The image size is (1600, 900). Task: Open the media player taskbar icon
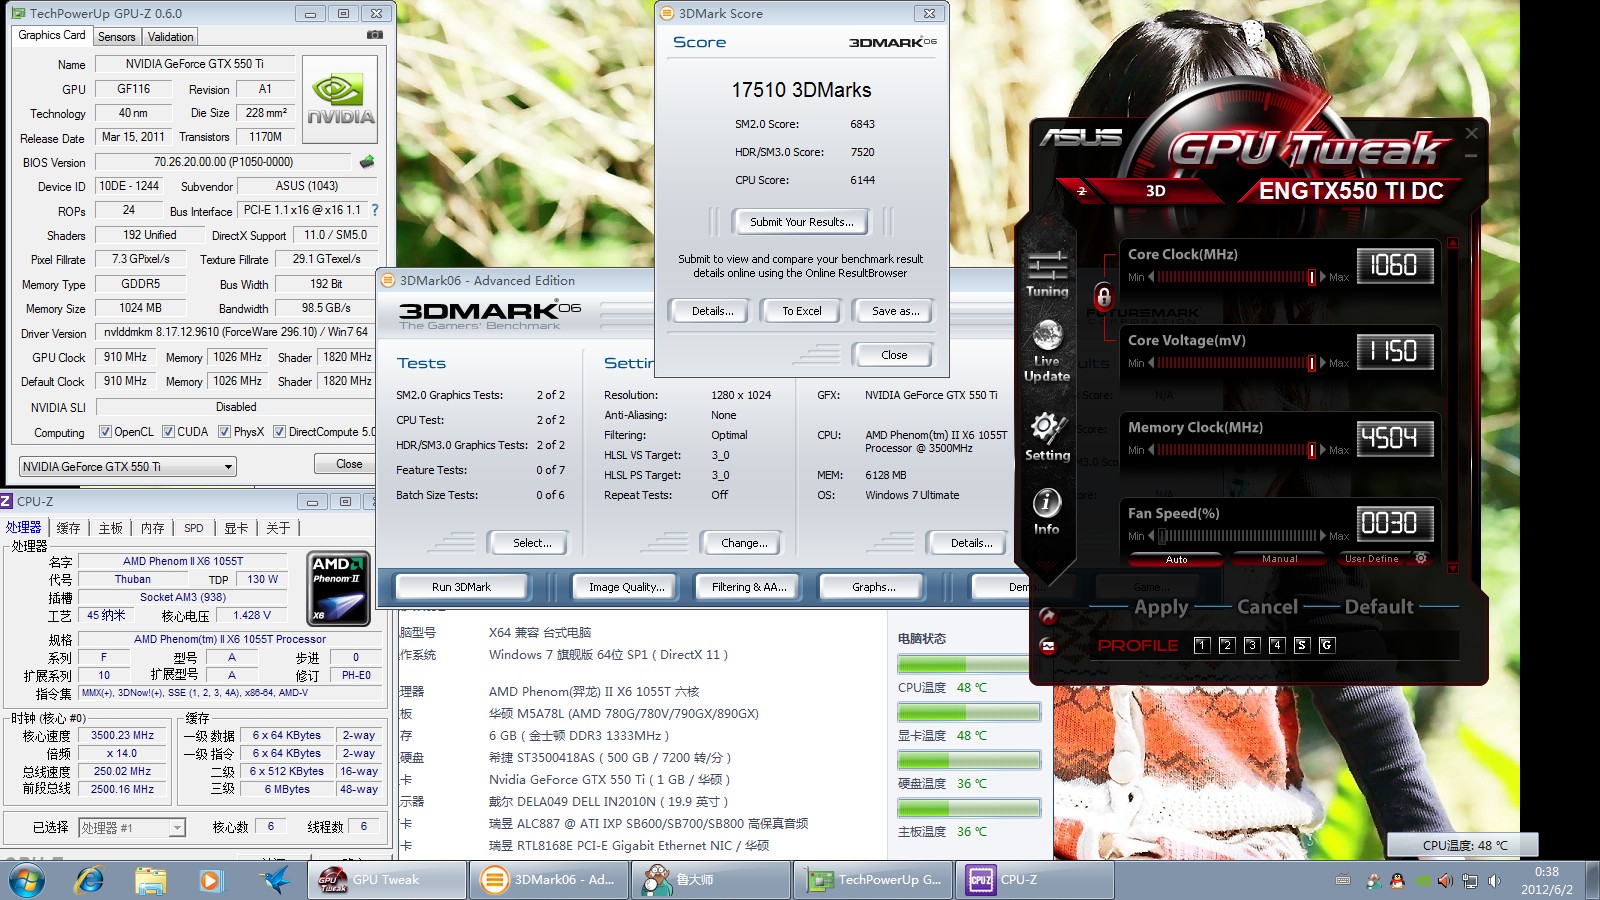(210, 880)
